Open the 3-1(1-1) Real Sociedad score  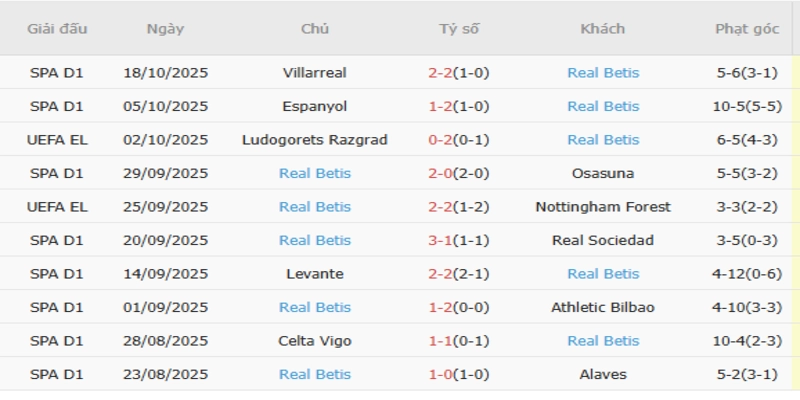click(x=459, y=240)
